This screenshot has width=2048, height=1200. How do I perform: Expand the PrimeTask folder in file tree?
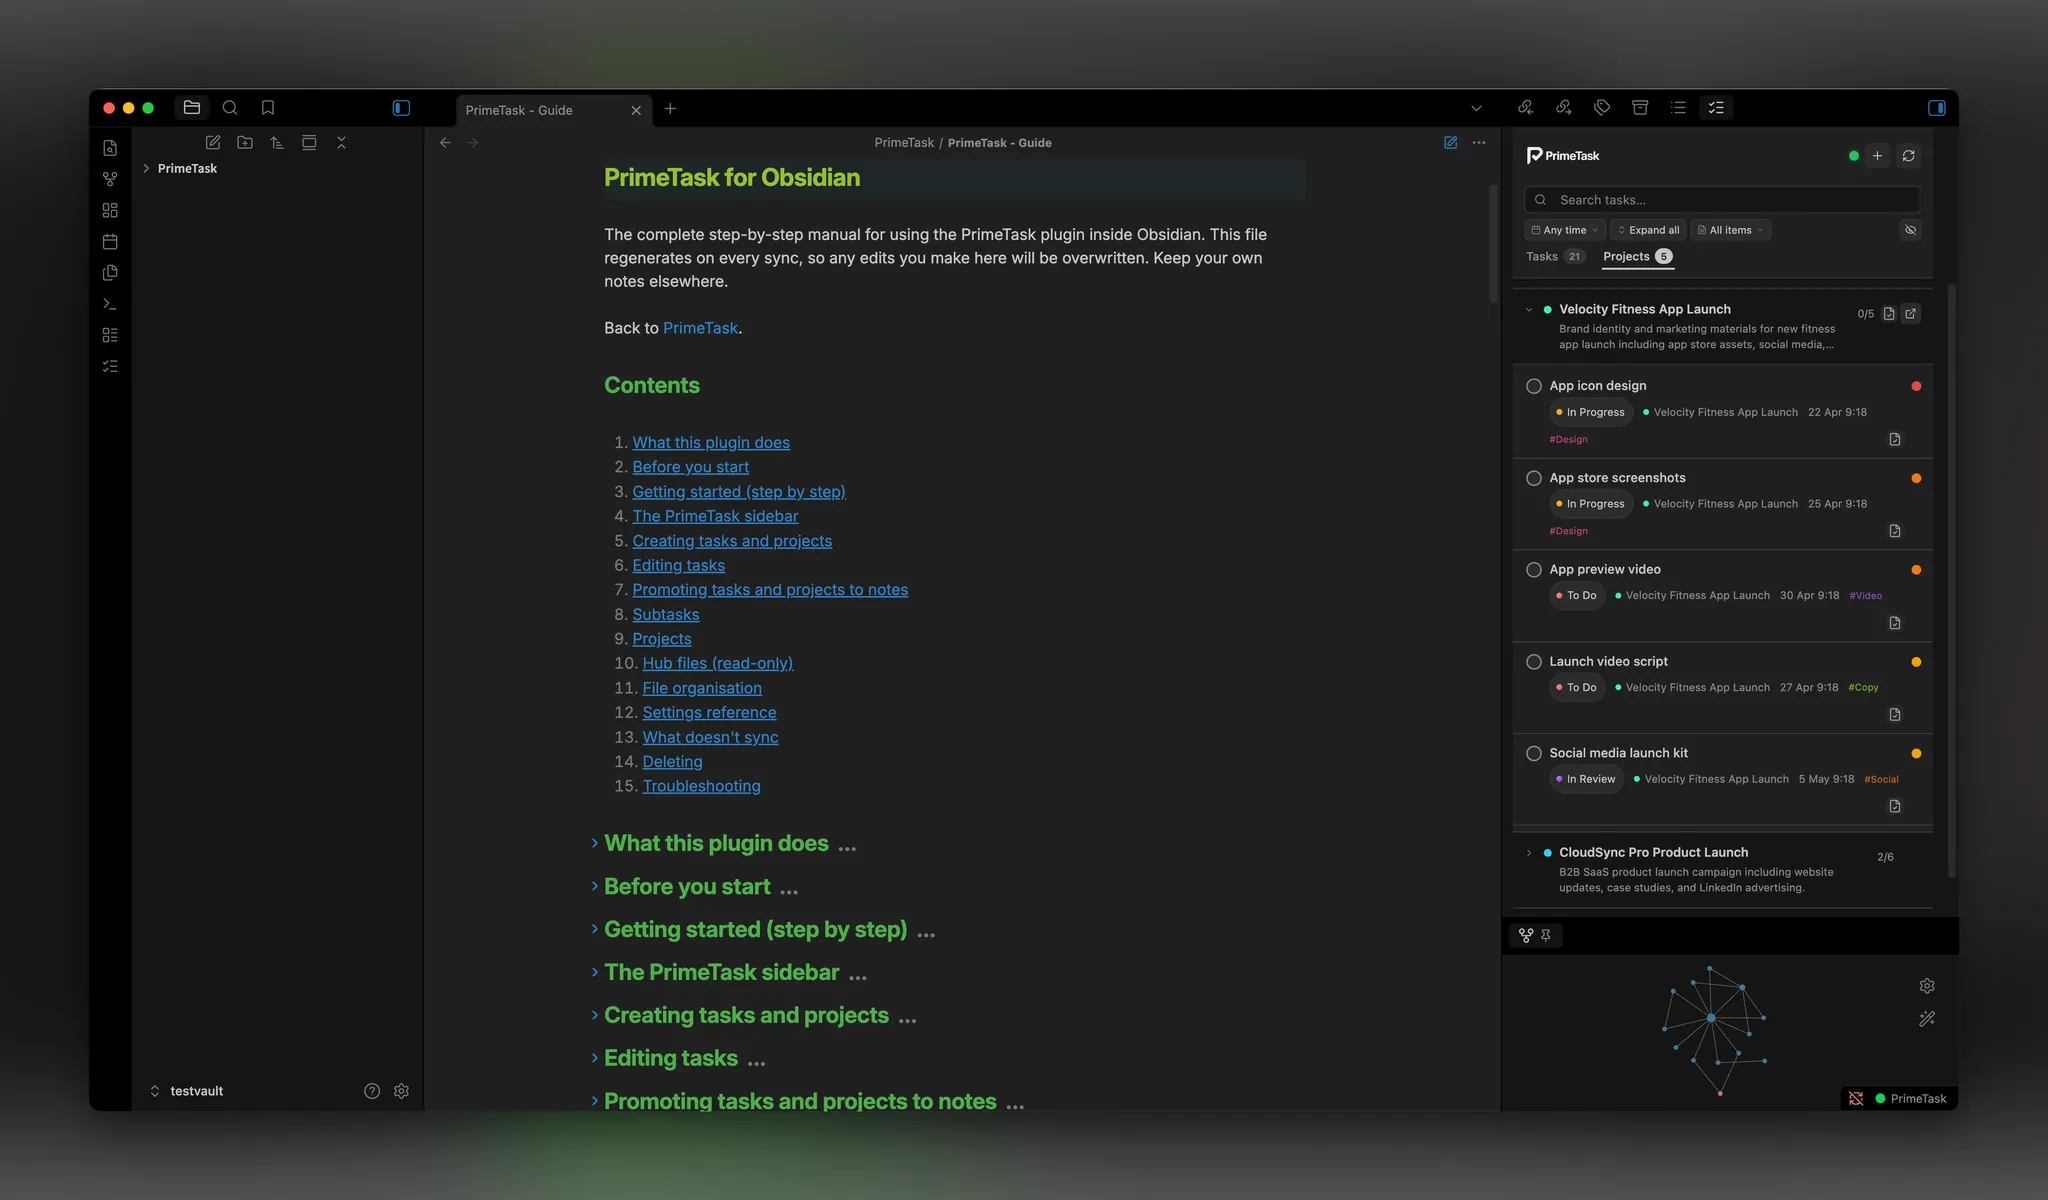click(x=146, y=169)
